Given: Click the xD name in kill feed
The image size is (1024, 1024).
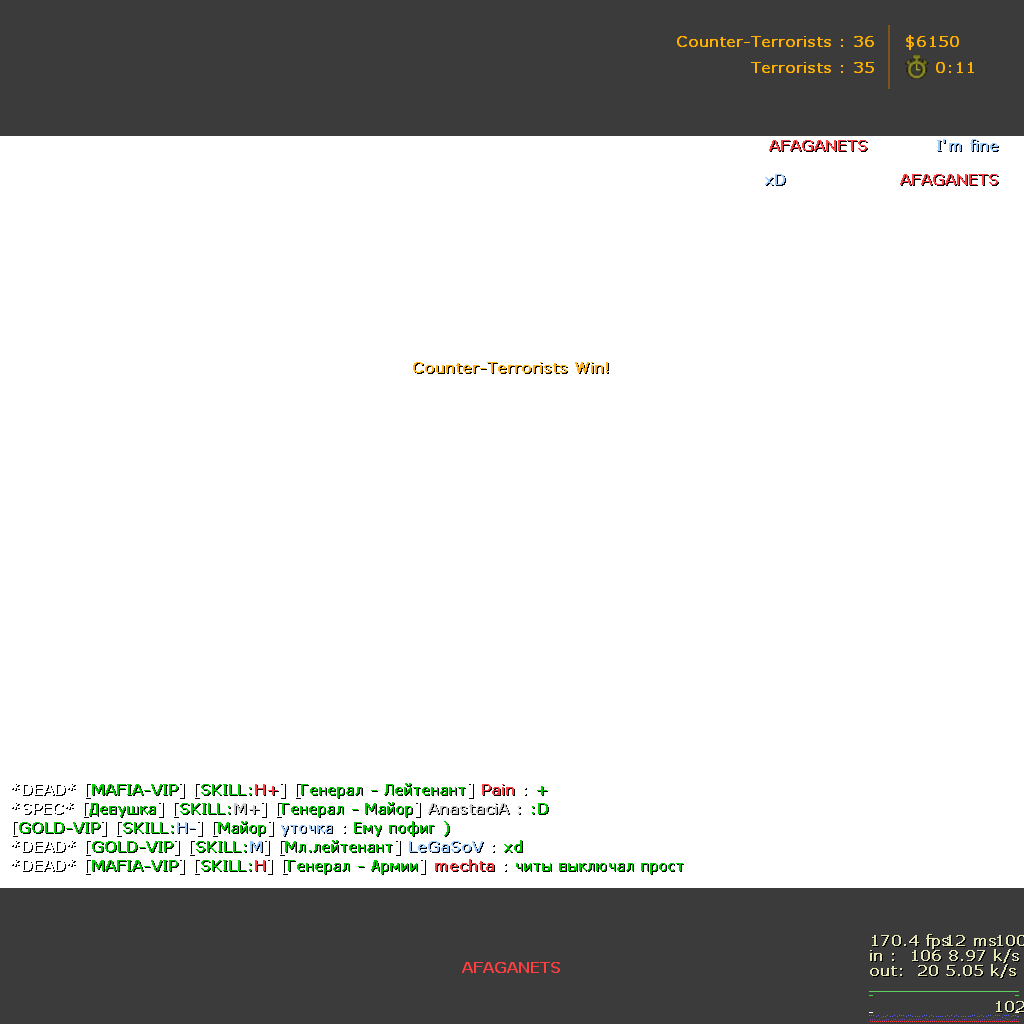Looking at the screenshot, I should (775, 180).
